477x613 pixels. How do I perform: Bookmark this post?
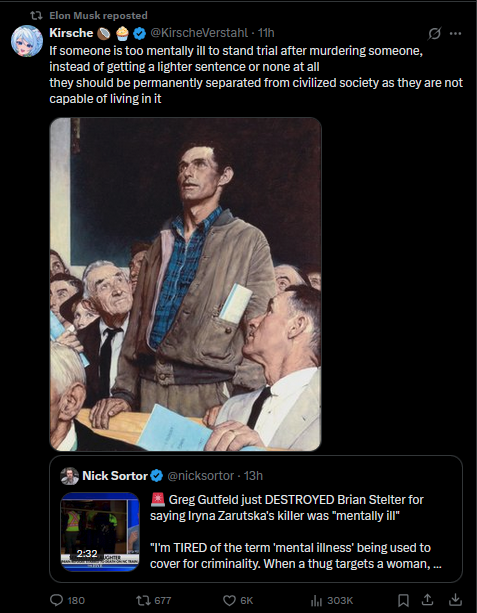pyautogui.click(x=403, y=600)
